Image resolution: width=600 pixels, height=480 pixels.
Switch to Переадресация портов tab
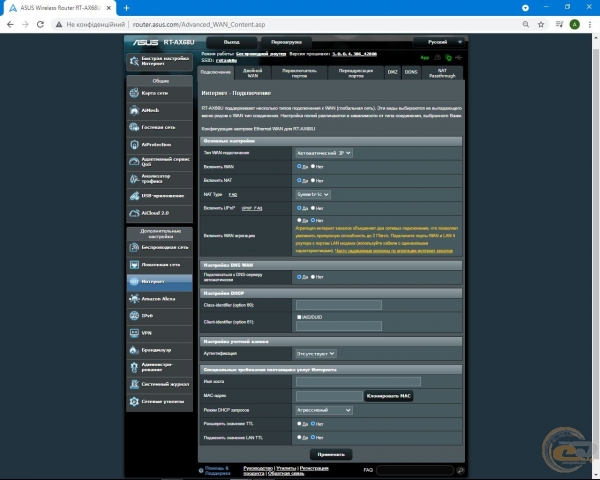click(x=356, y=73)
